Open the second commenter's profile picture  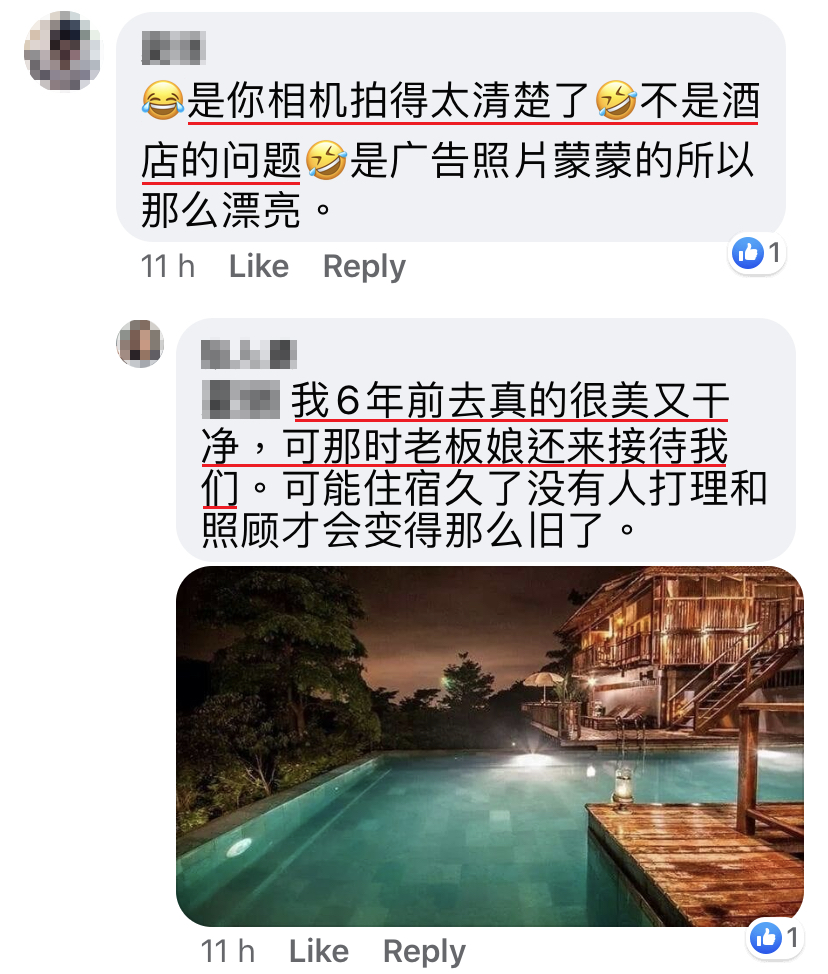click(140, 344)
